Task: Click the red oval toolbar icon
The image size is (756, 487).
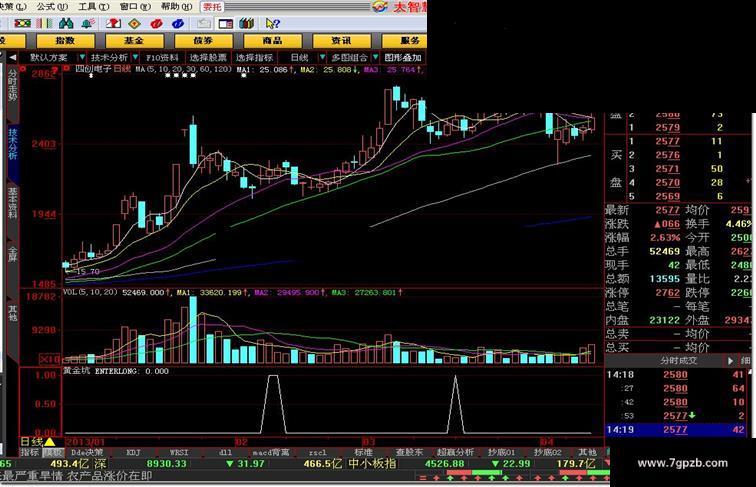Action: click(x=156, y=23)
